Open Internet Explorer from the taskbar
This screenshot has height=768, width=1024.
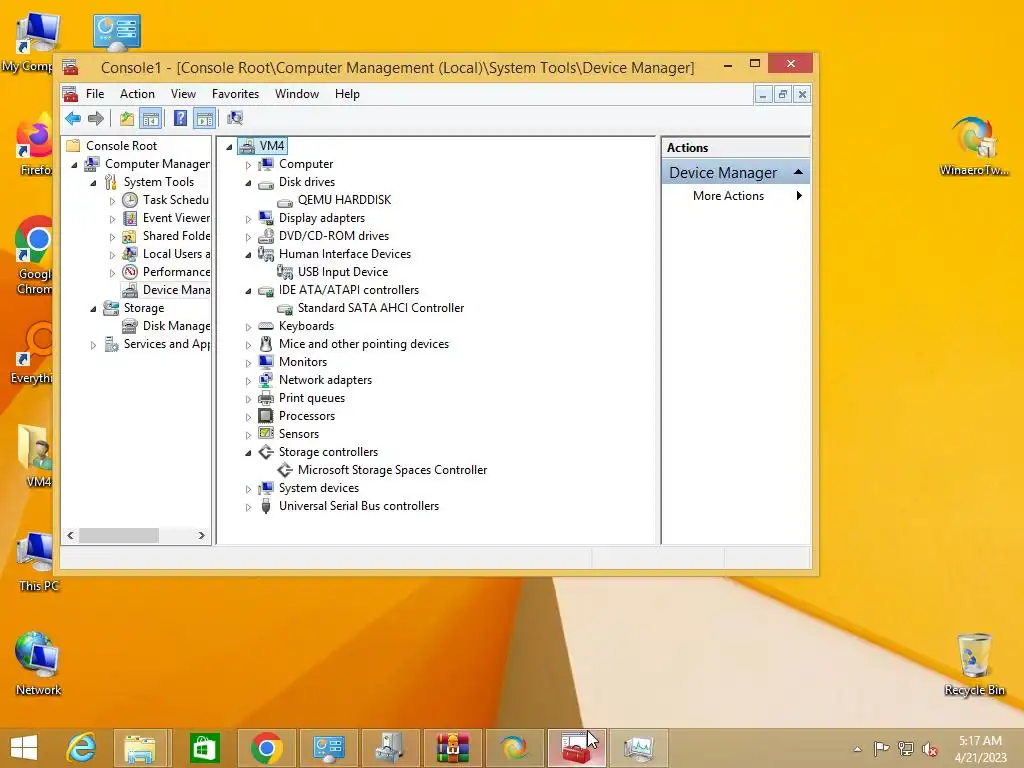(81, 748)
